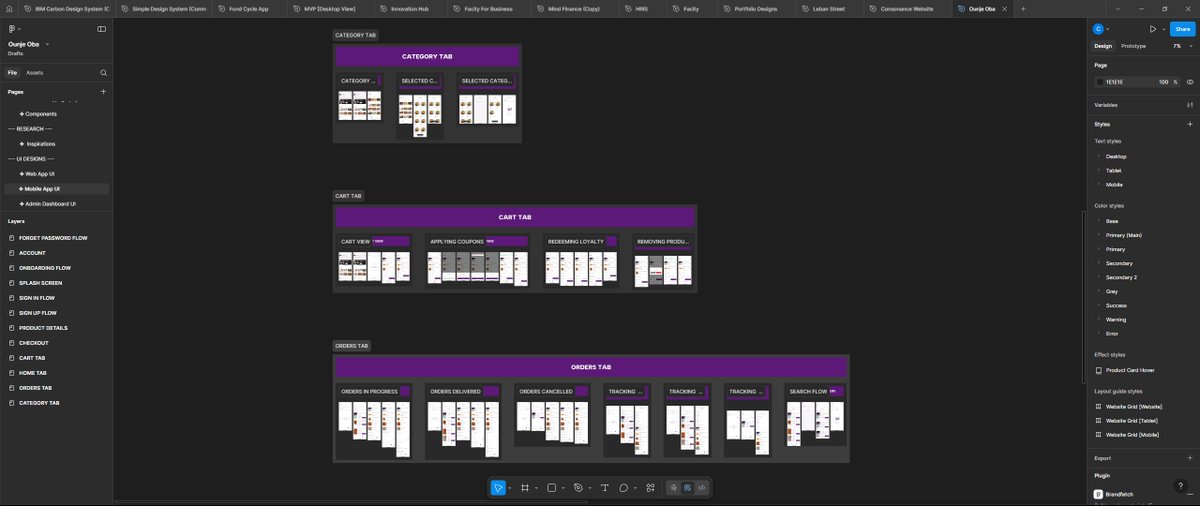Add an export setting with plus icon
1200x506 pixels.
(x=1190, y=458)
